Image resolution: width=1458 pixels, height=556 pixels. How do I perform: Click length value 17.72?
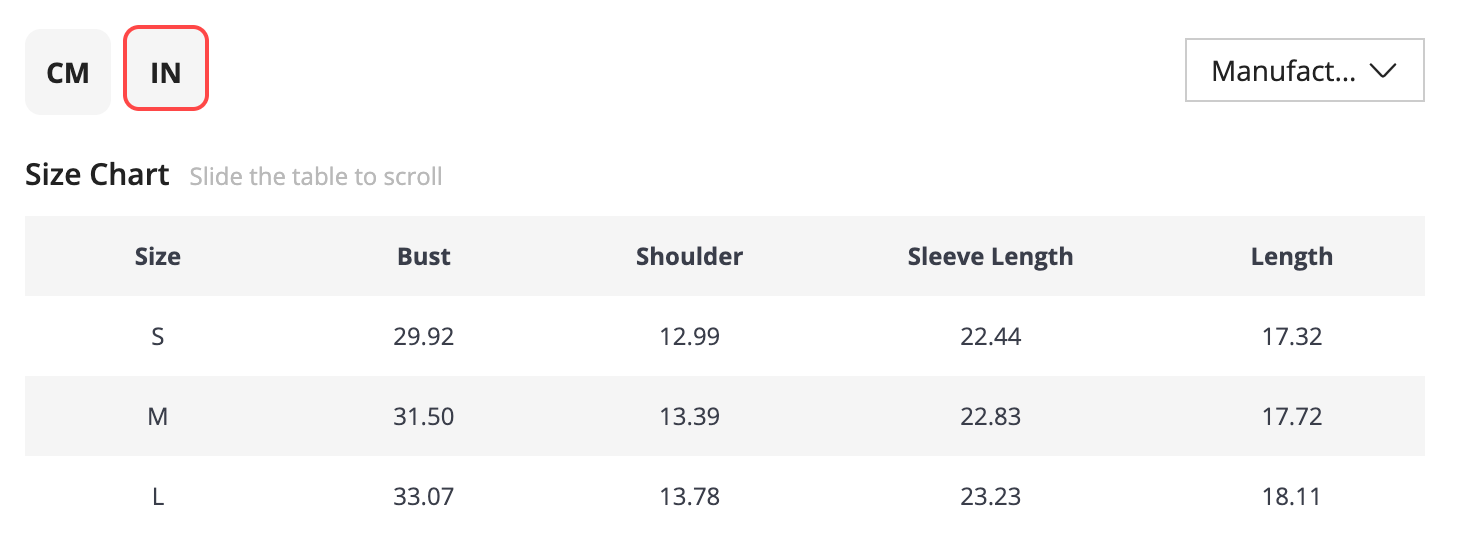1292,417
